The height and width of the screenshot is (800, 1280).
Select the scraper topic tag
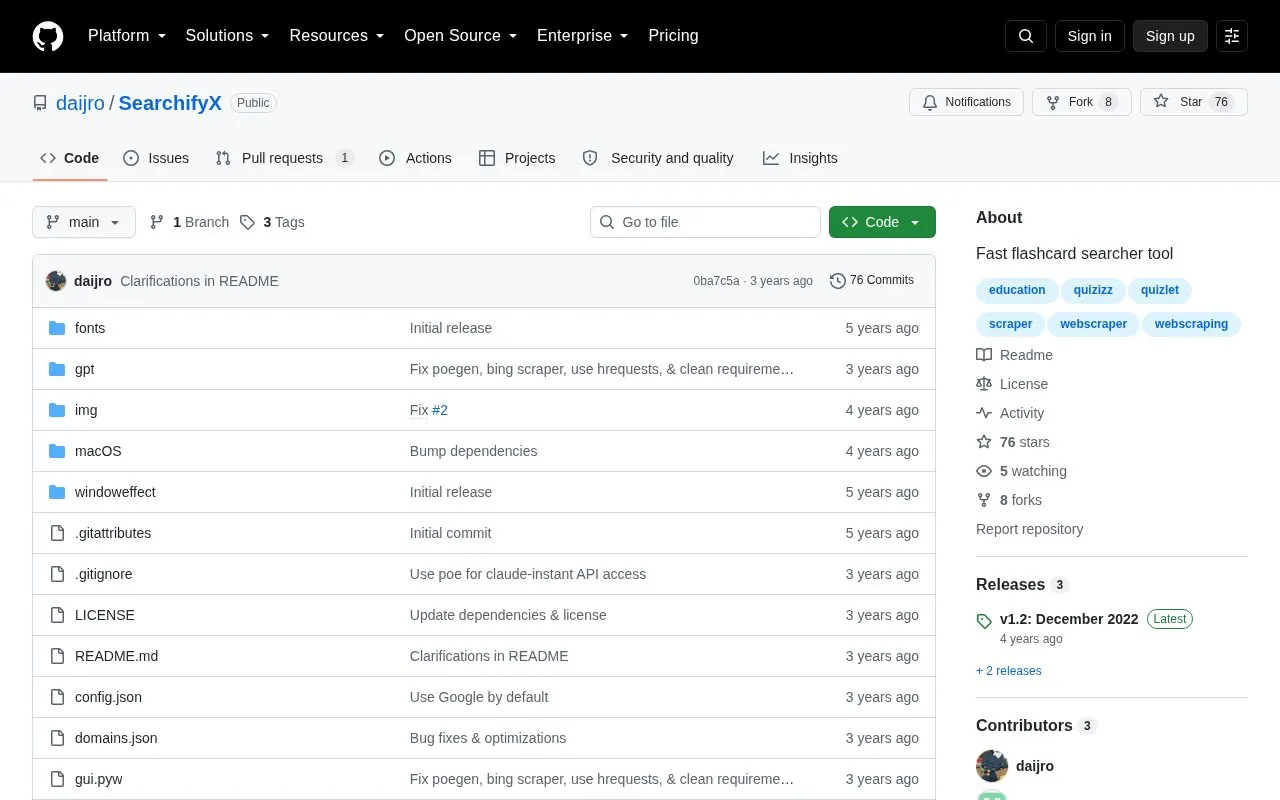[1010, 324]
